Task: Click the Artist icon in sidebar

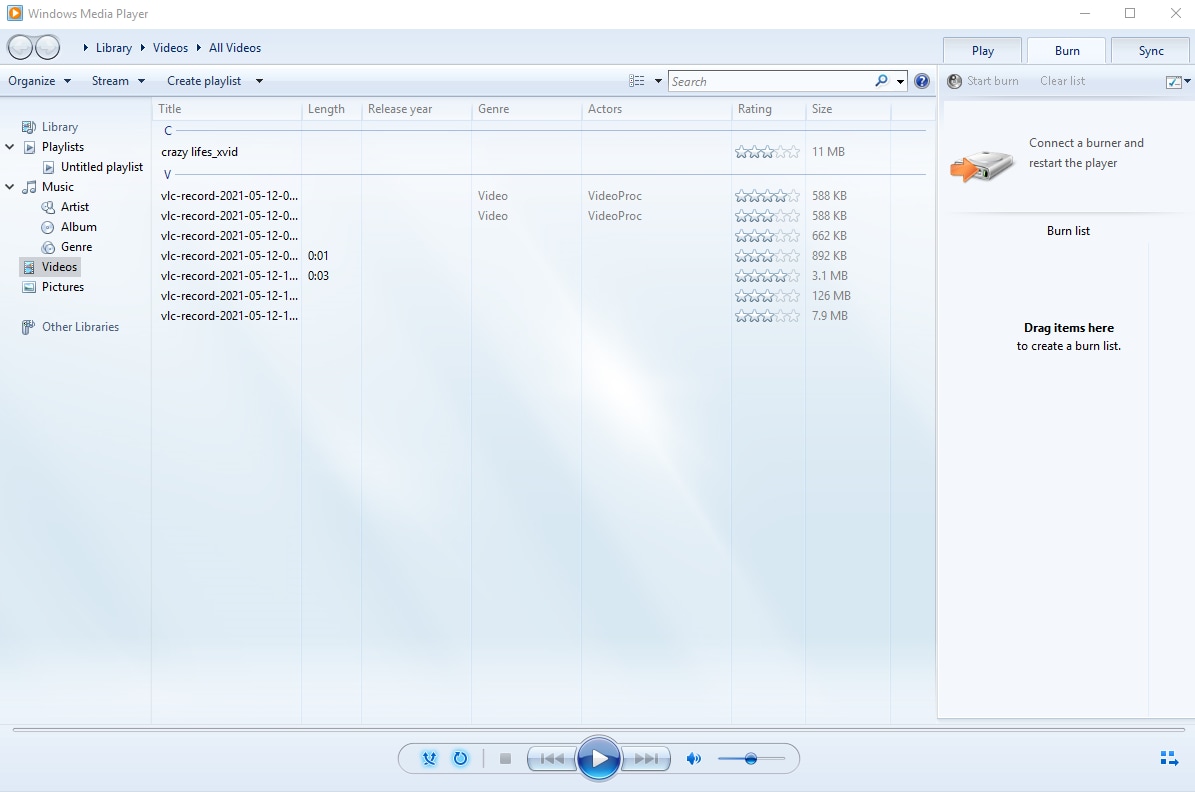Action: click(x=48, y=207)
